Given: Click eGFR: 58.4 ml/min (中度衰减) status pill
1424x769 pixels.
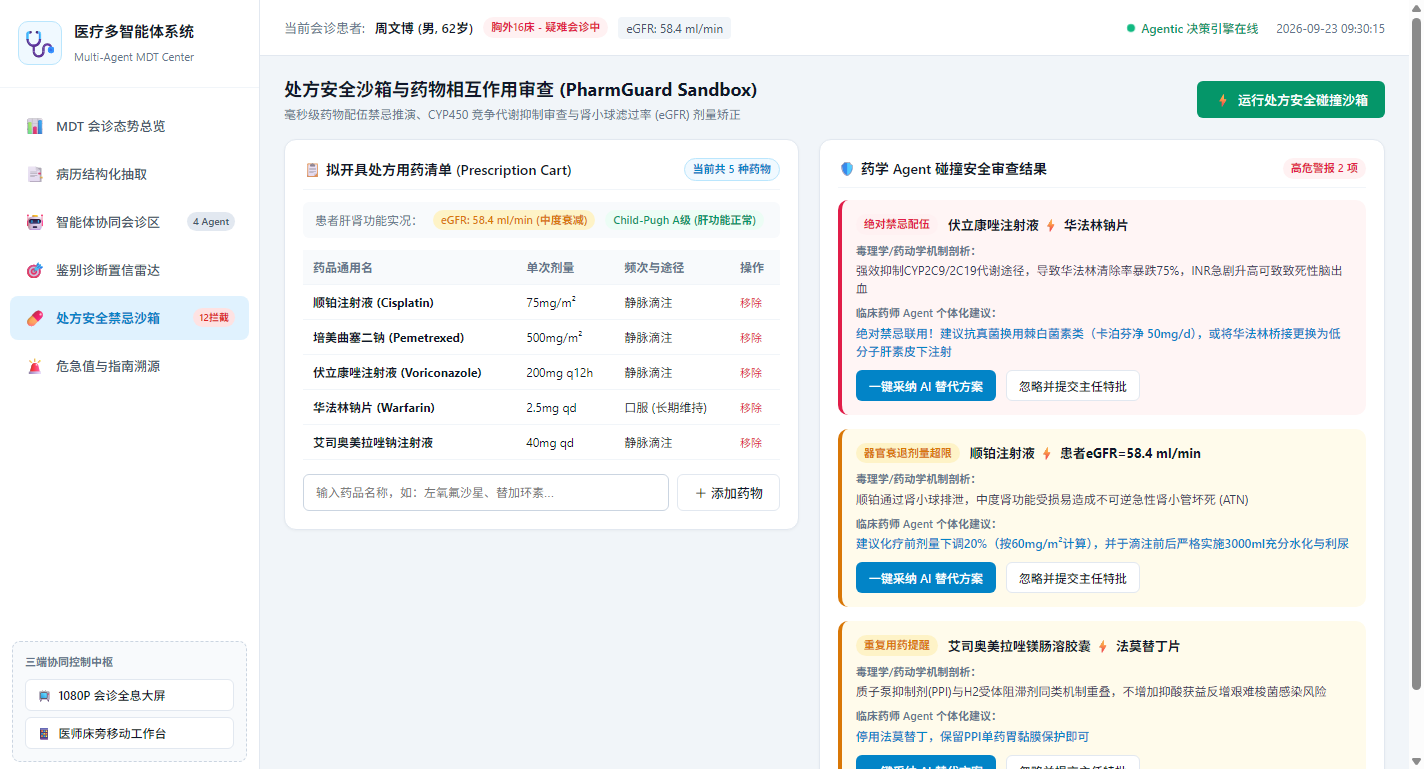Looking at the screenshot, I should 514,220.
